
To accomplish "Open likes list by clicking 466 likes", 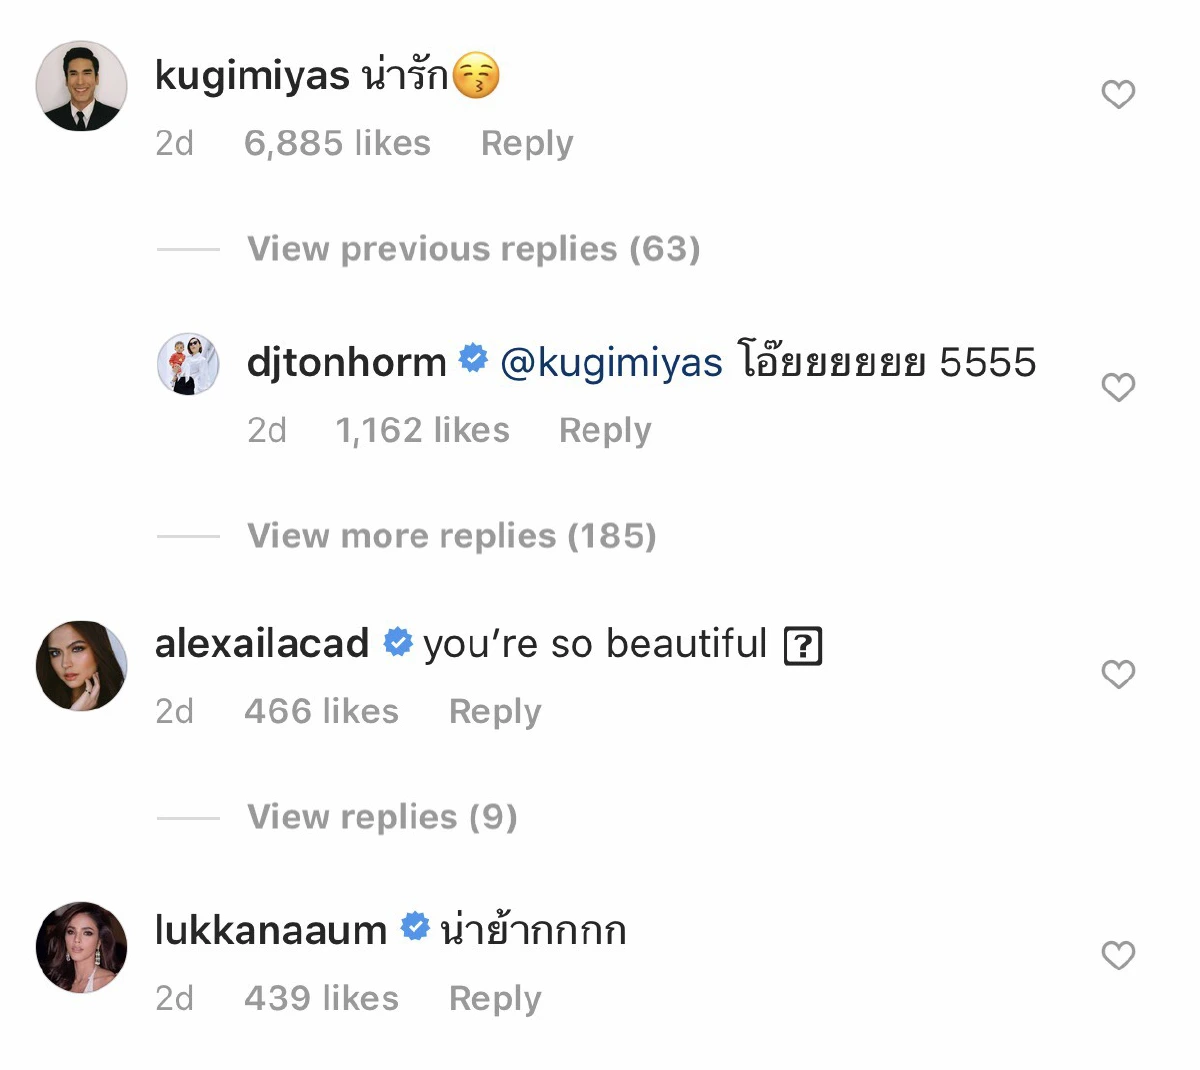I will (322, 711).
